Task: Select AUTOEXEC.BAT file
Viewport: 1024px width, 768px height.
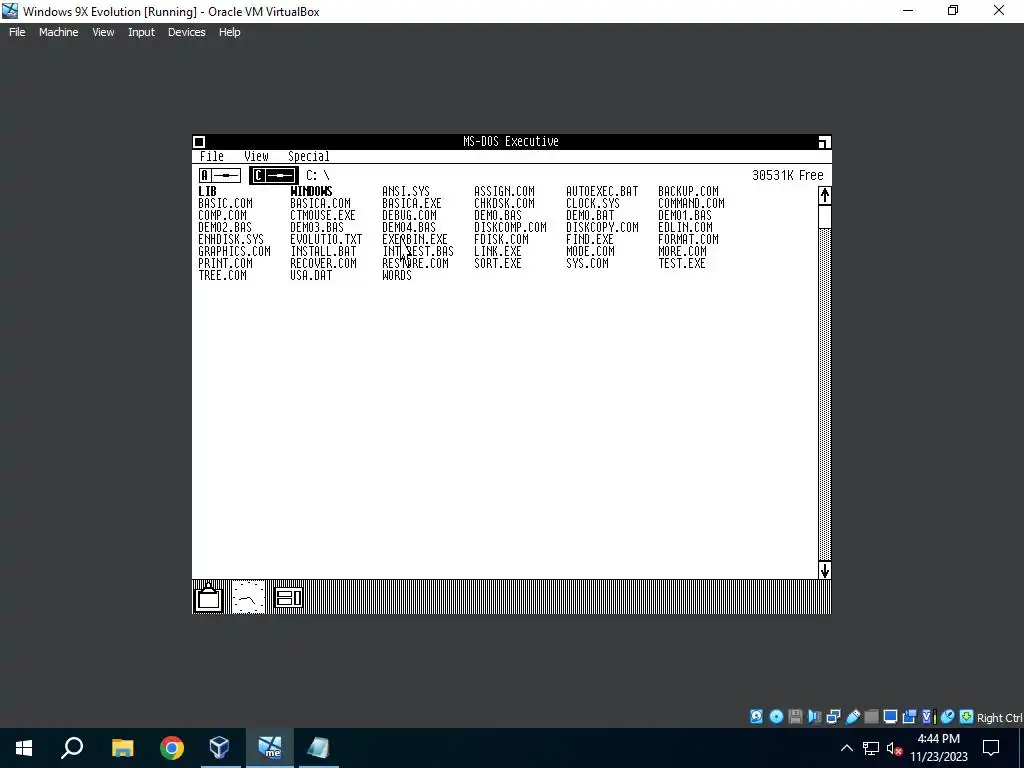Action: point(602,191)
